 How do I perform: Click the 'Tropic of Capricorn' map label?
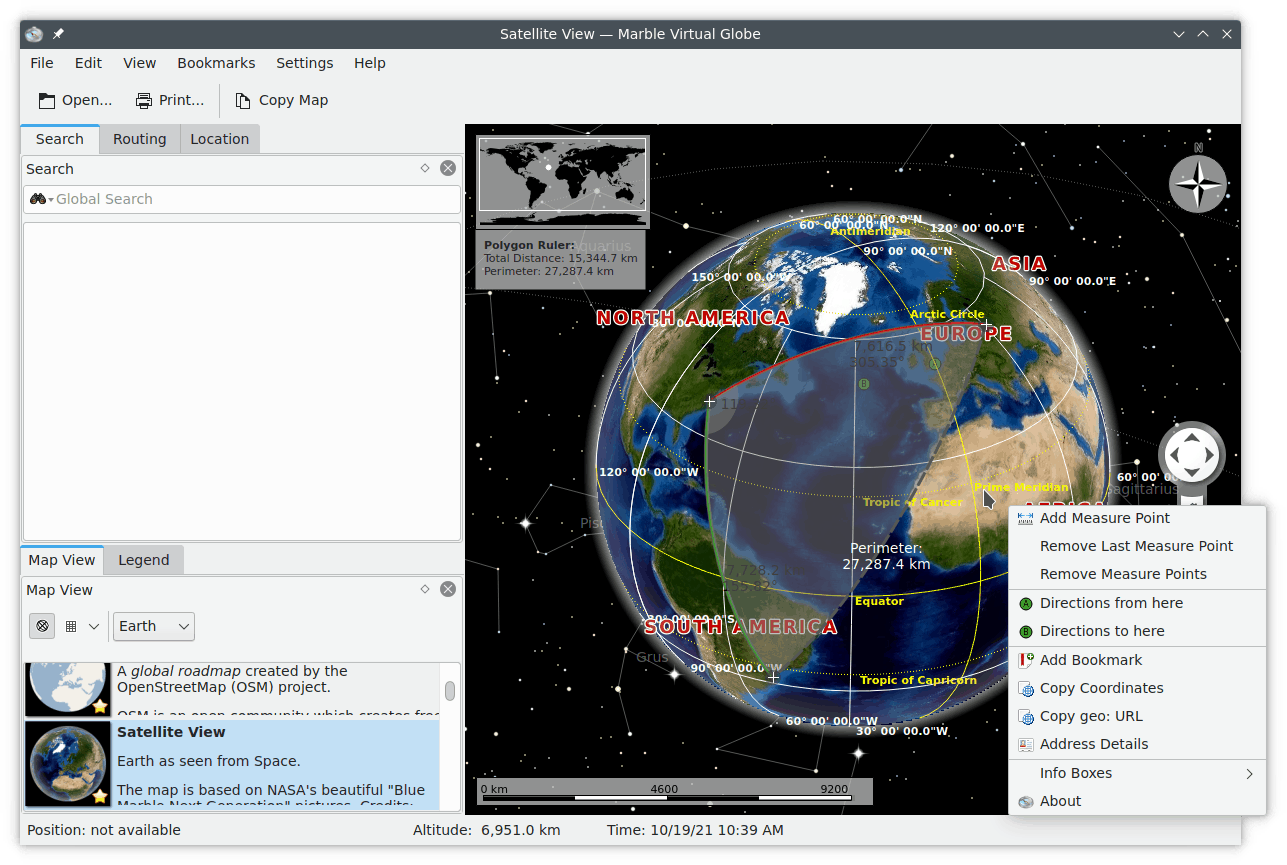(919, 680)
